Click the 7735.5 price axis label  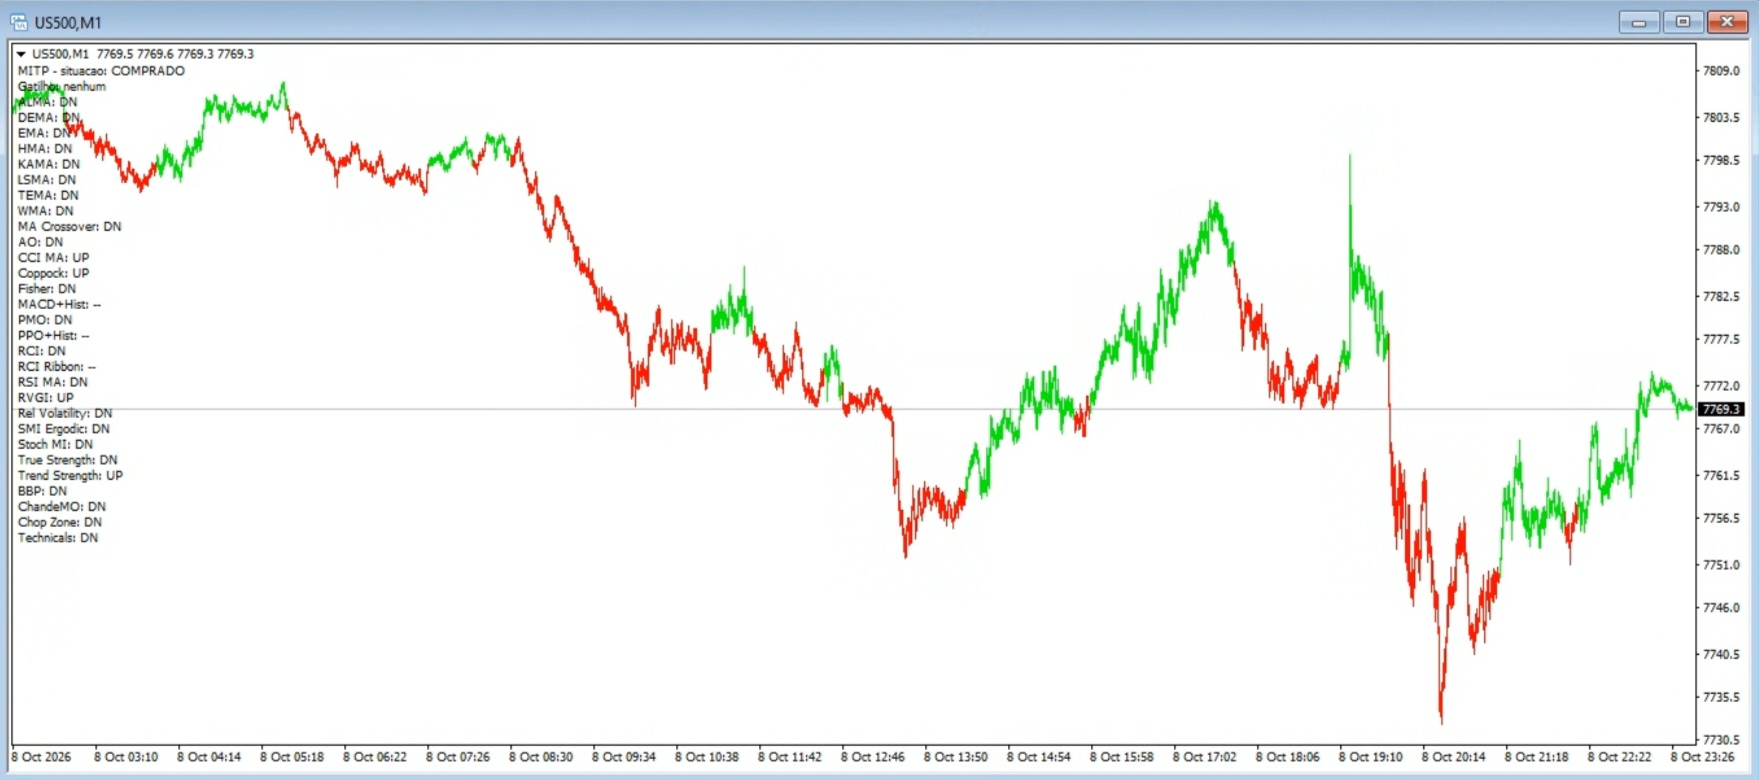tap(1721, 697)
